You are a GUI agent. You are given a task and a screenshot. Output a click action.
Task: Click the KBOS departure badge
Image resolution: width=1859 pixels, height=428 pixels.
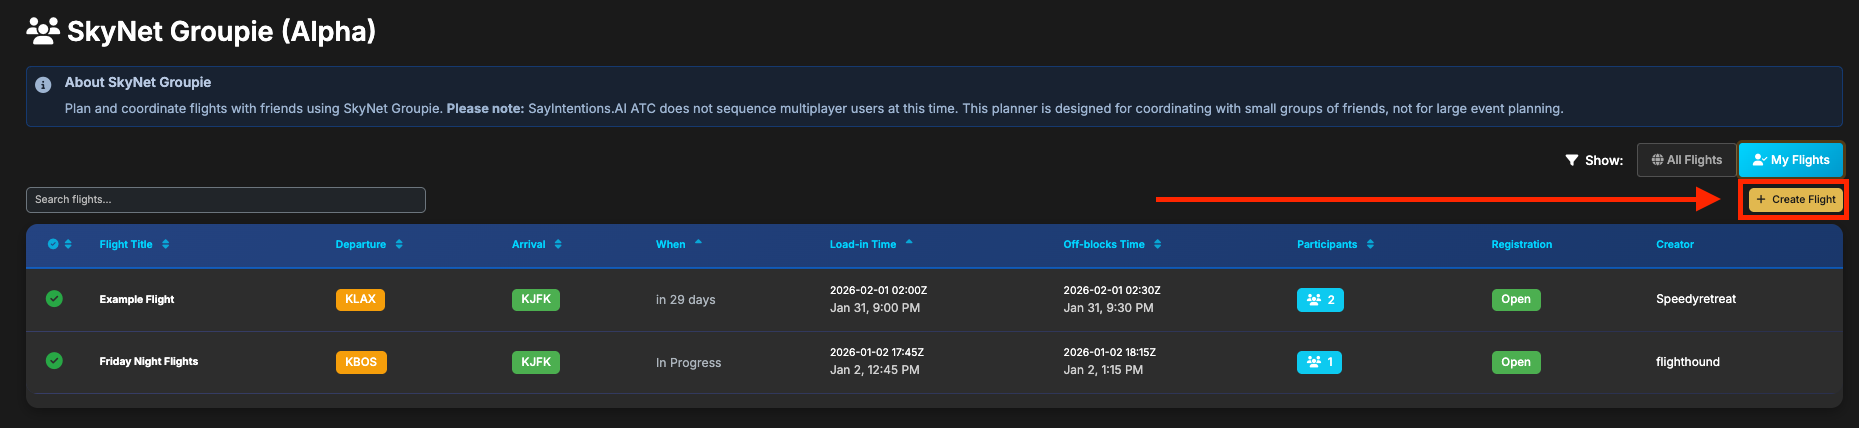(x=361, y=362)
